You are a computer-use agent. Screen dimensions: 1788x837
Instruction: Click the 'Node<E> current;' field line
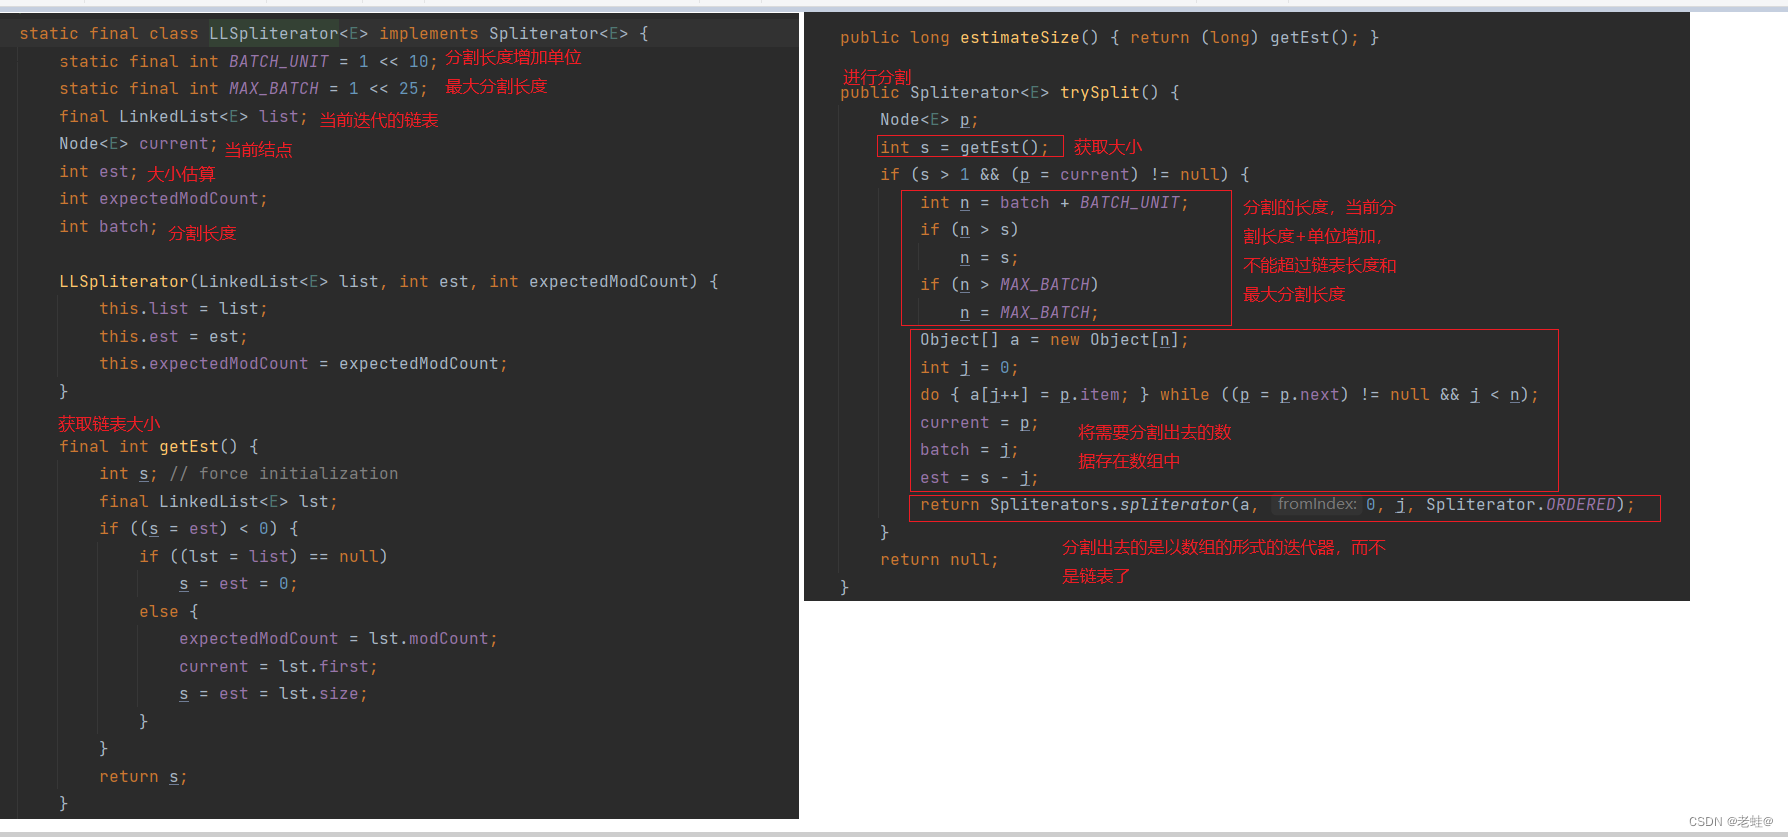138,144
